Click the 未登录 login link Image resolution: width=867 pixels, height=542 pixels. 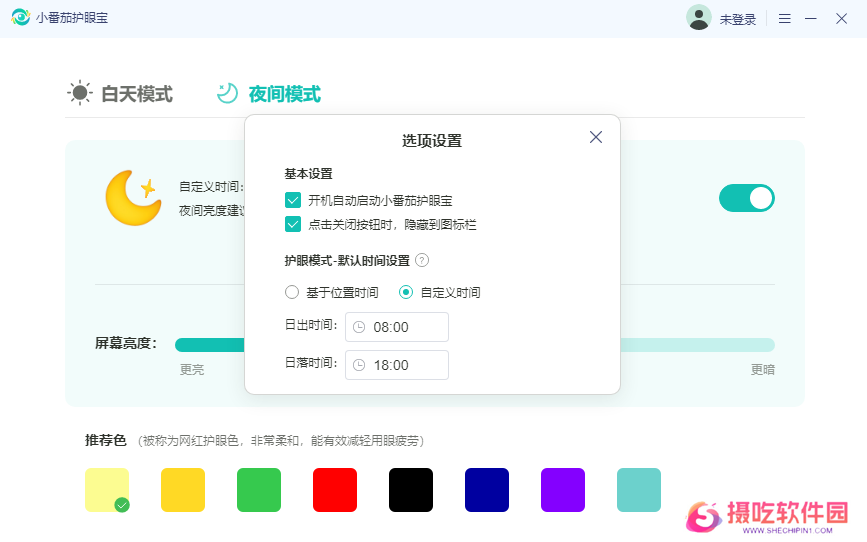[738, 19]
